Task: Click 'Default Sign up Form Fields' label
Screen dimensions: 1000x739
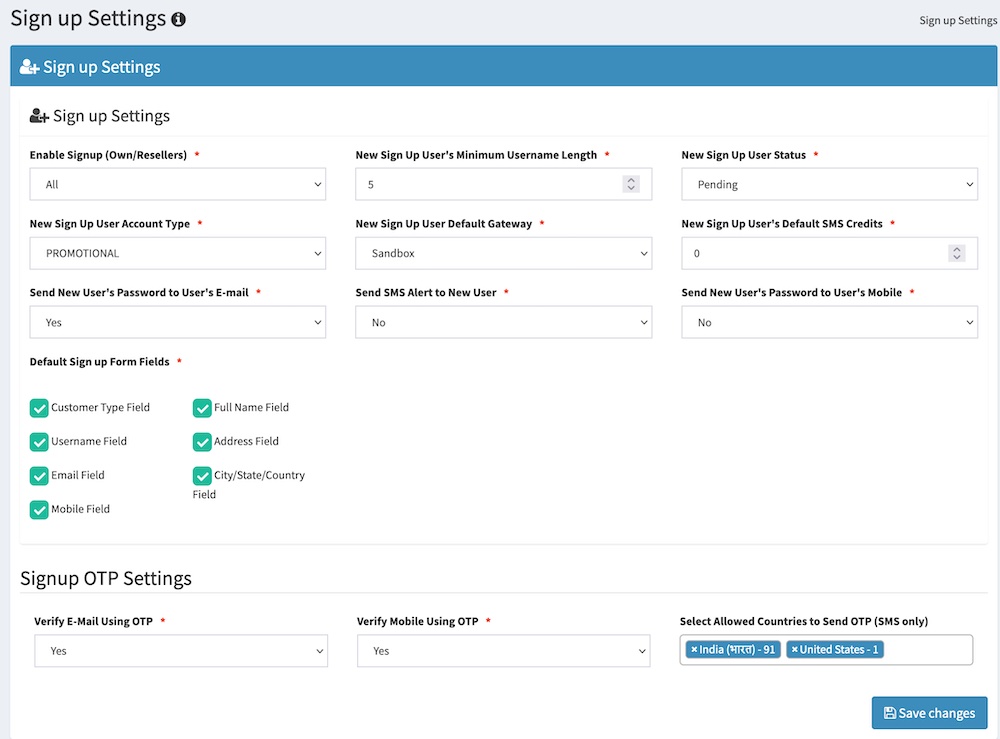Action: click(99, 362)
